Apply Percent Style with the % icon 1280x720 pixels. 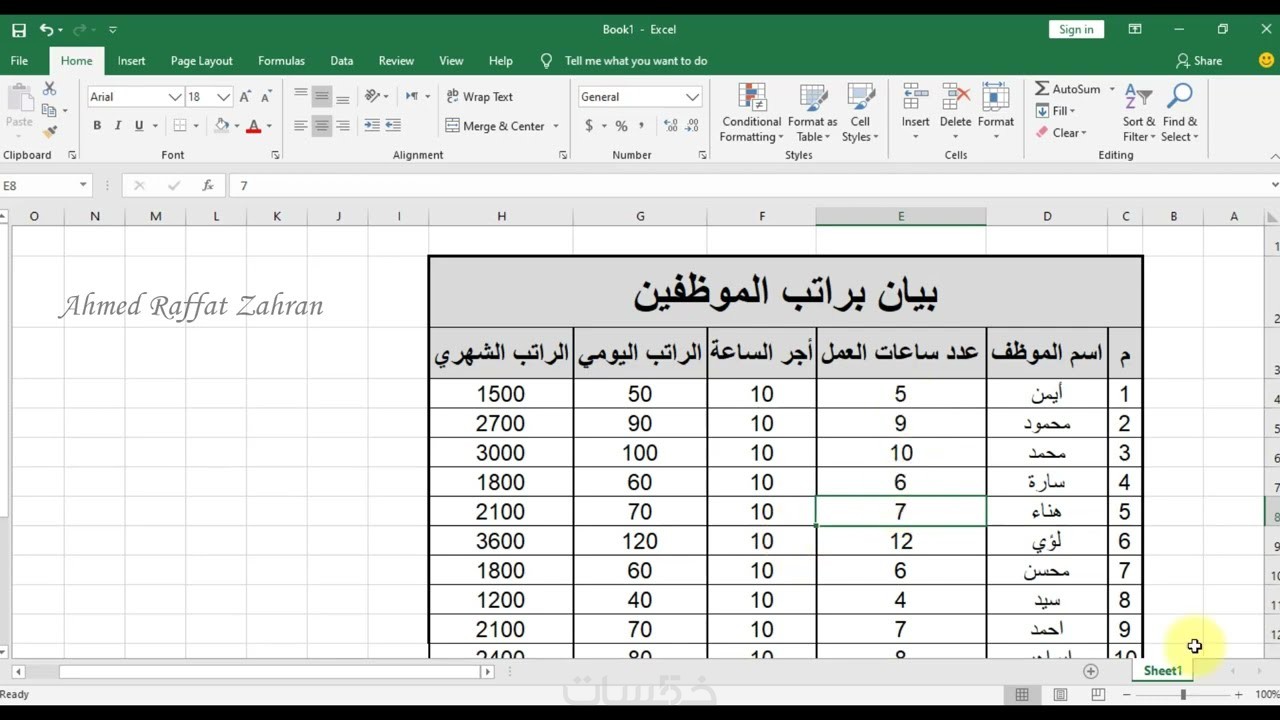621,126
